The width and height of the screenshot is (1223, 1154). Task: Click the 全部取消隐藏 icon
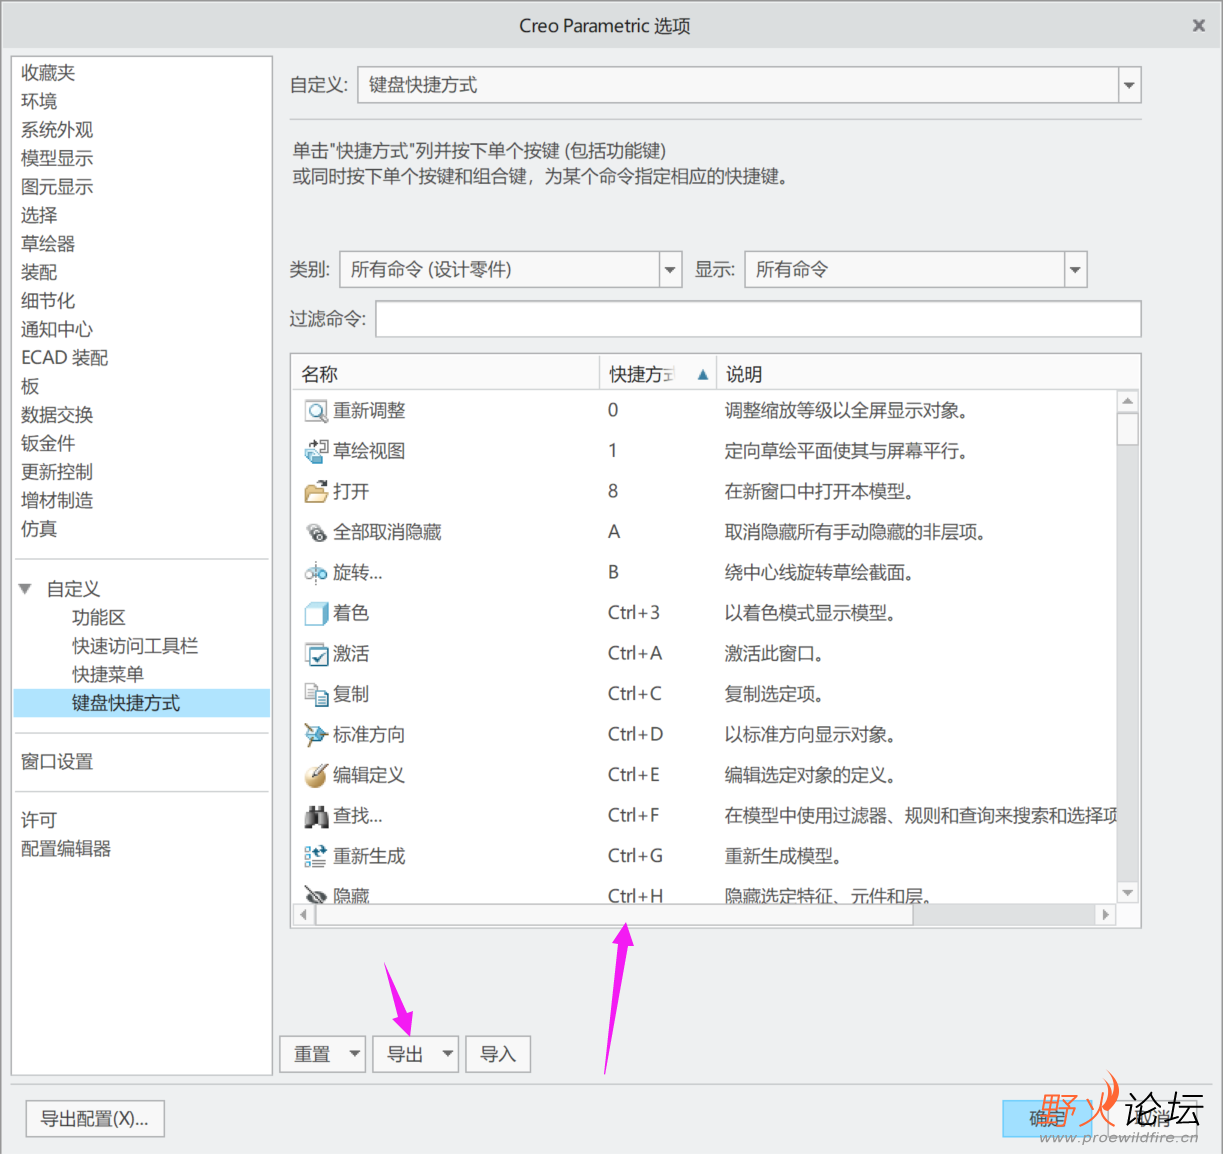[316, 533]
